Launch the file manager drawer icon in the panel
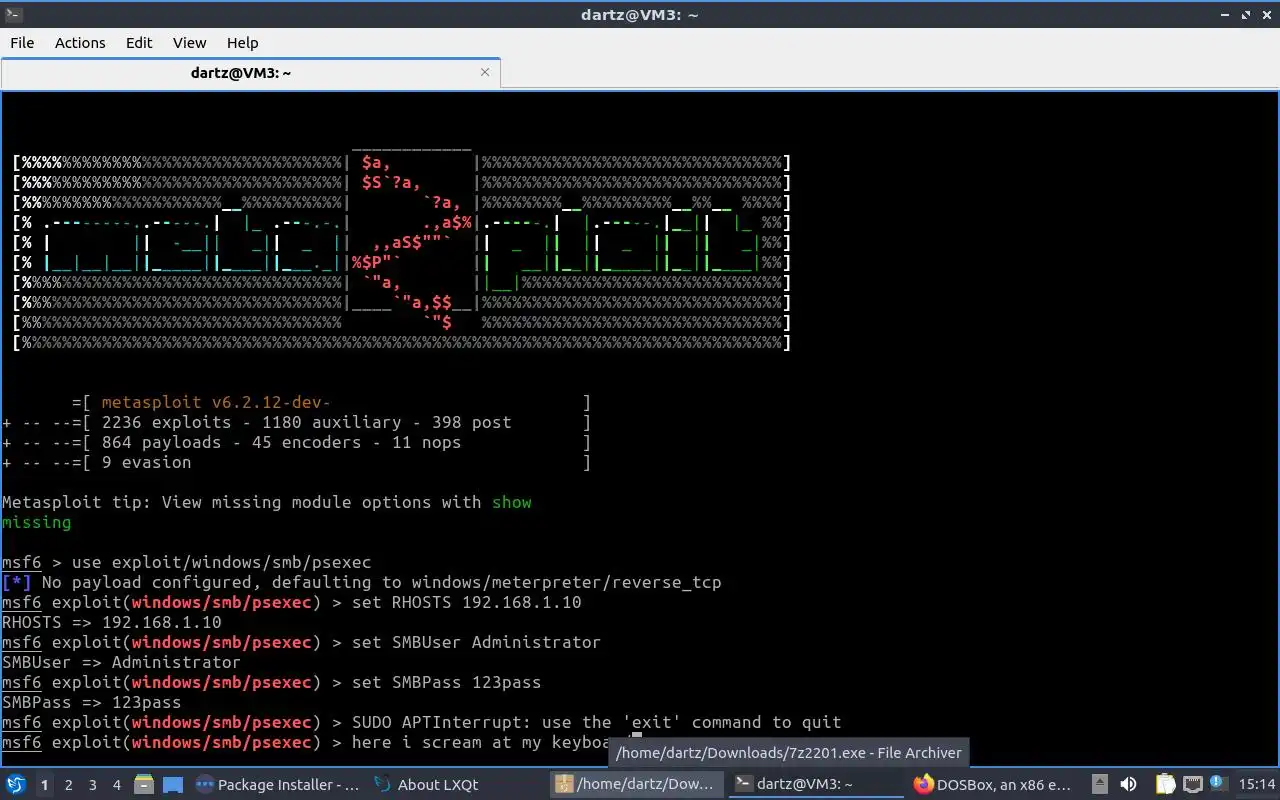Image resolution: width=1280 pixels, height=800 pixels. click(x=144, y=785)
